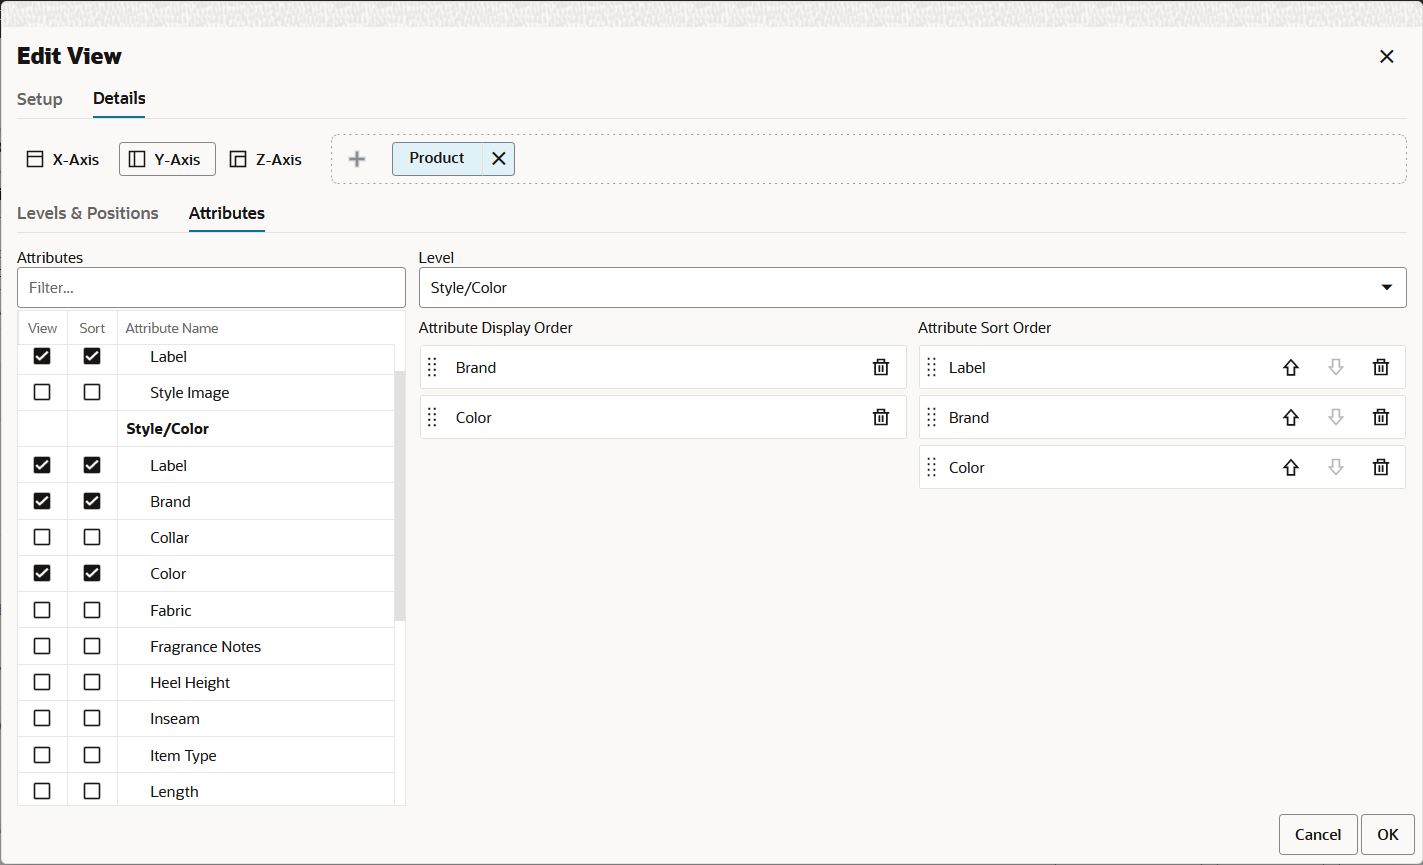Grab the Label drag handle in Sort Order
1423x865 pixels.
pyautogui.click(x=931, y=367)
